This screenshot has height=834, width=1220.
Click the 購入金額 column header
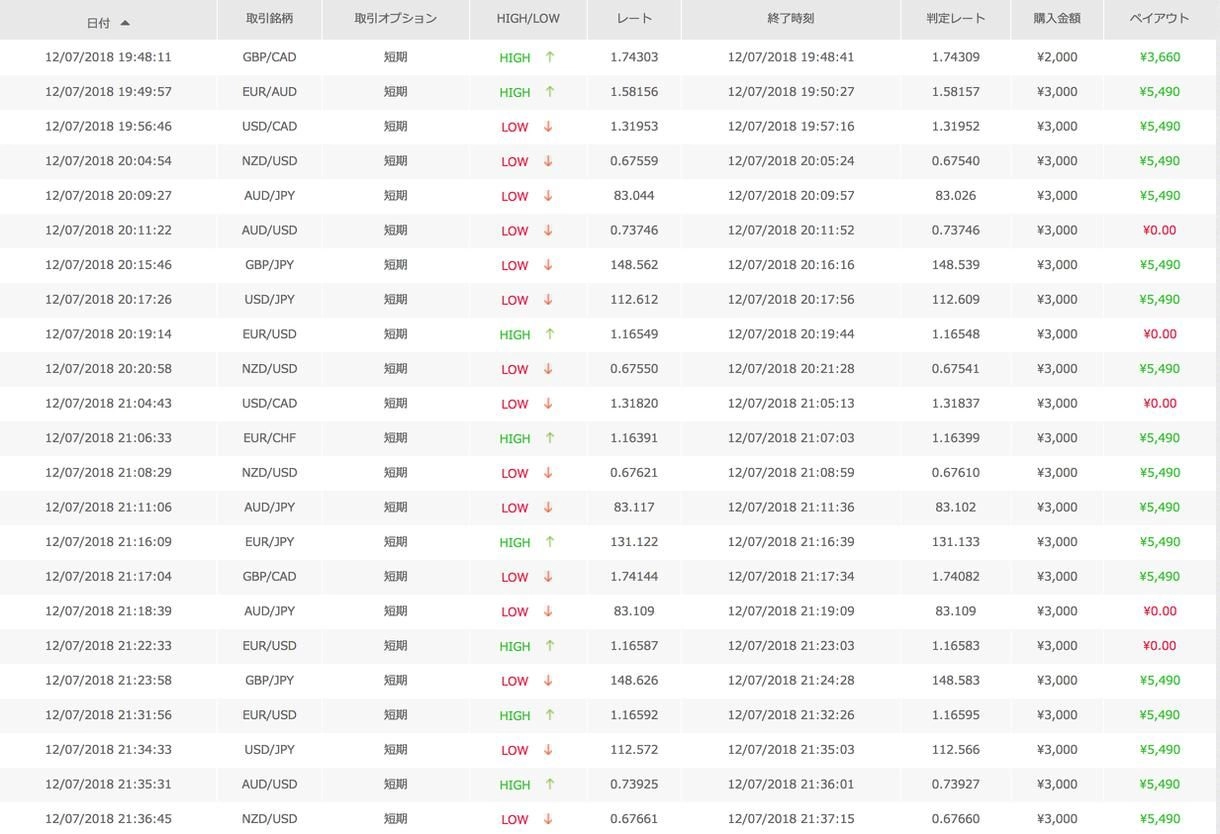[1056, 19]
